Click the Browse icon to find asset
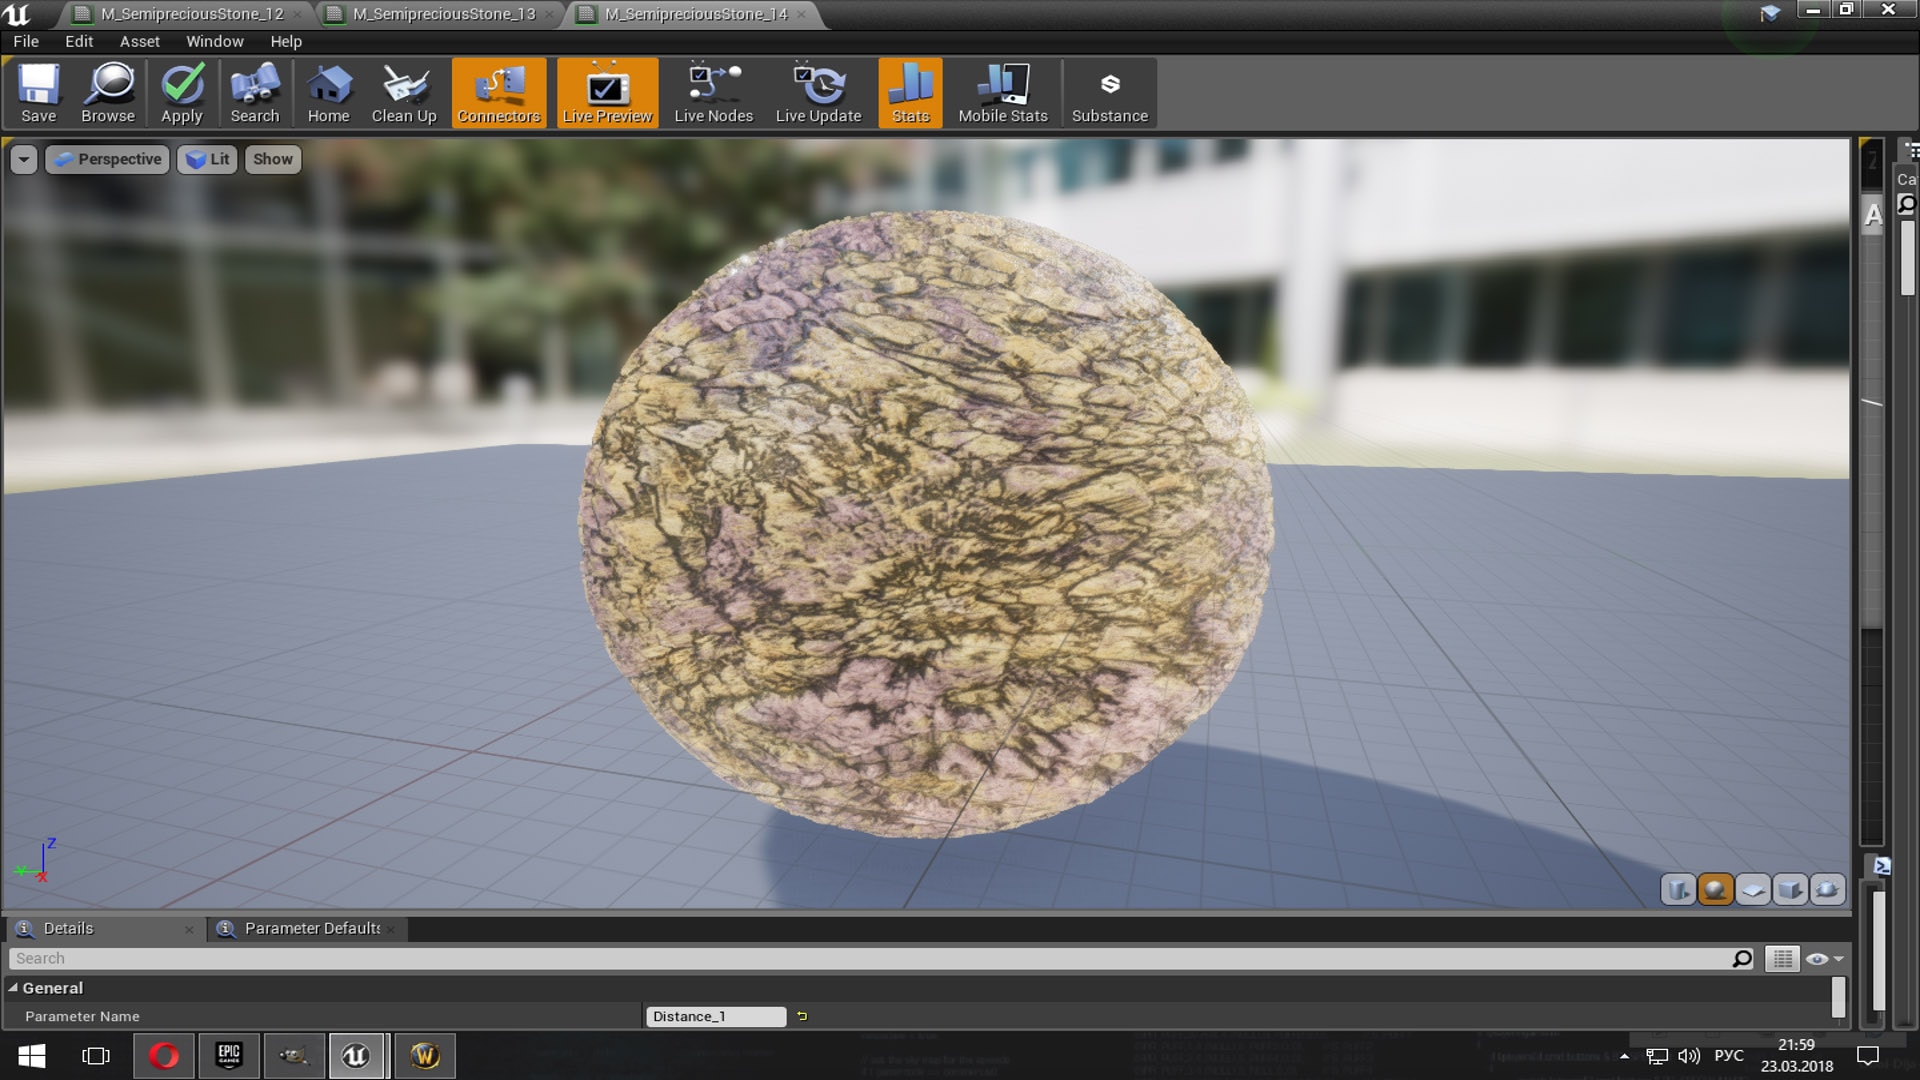1920x1080 pixels. (108, 92)
